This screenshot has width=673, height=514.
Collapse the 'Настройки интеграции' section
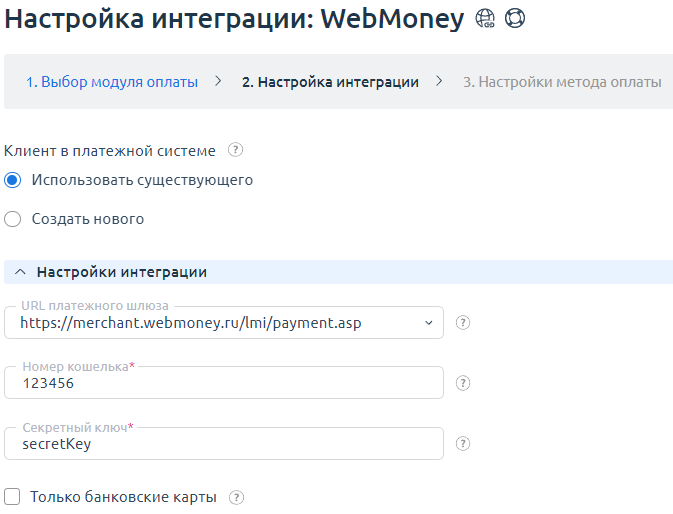pos(21,272)
